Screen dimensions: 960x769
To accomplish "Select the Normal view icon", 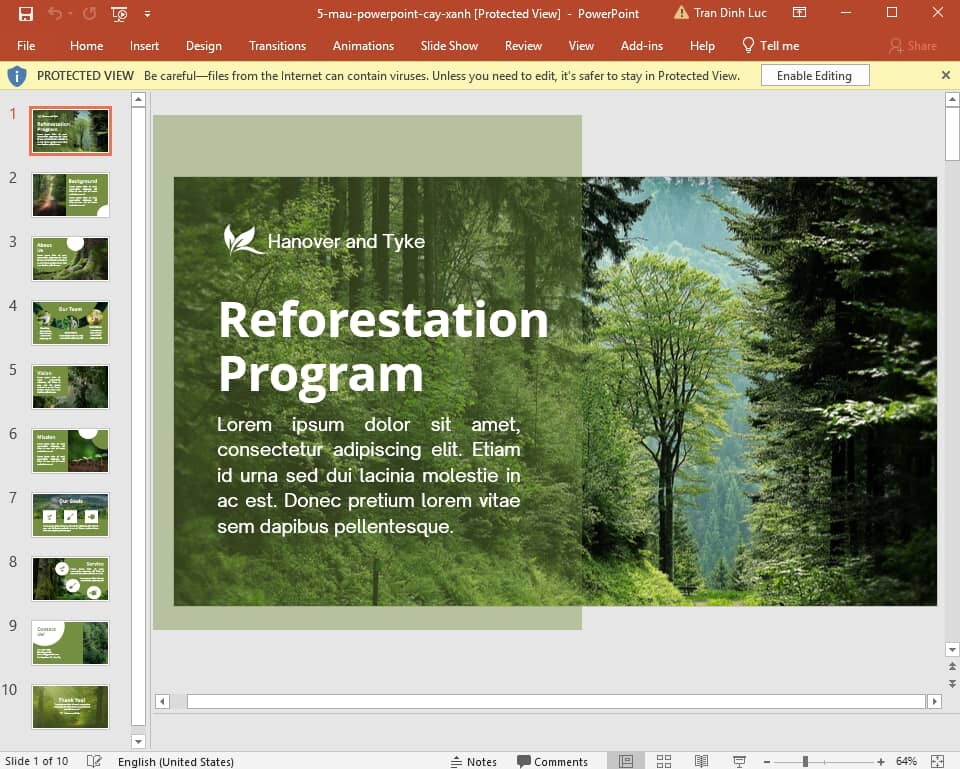I will click(625, 761).
